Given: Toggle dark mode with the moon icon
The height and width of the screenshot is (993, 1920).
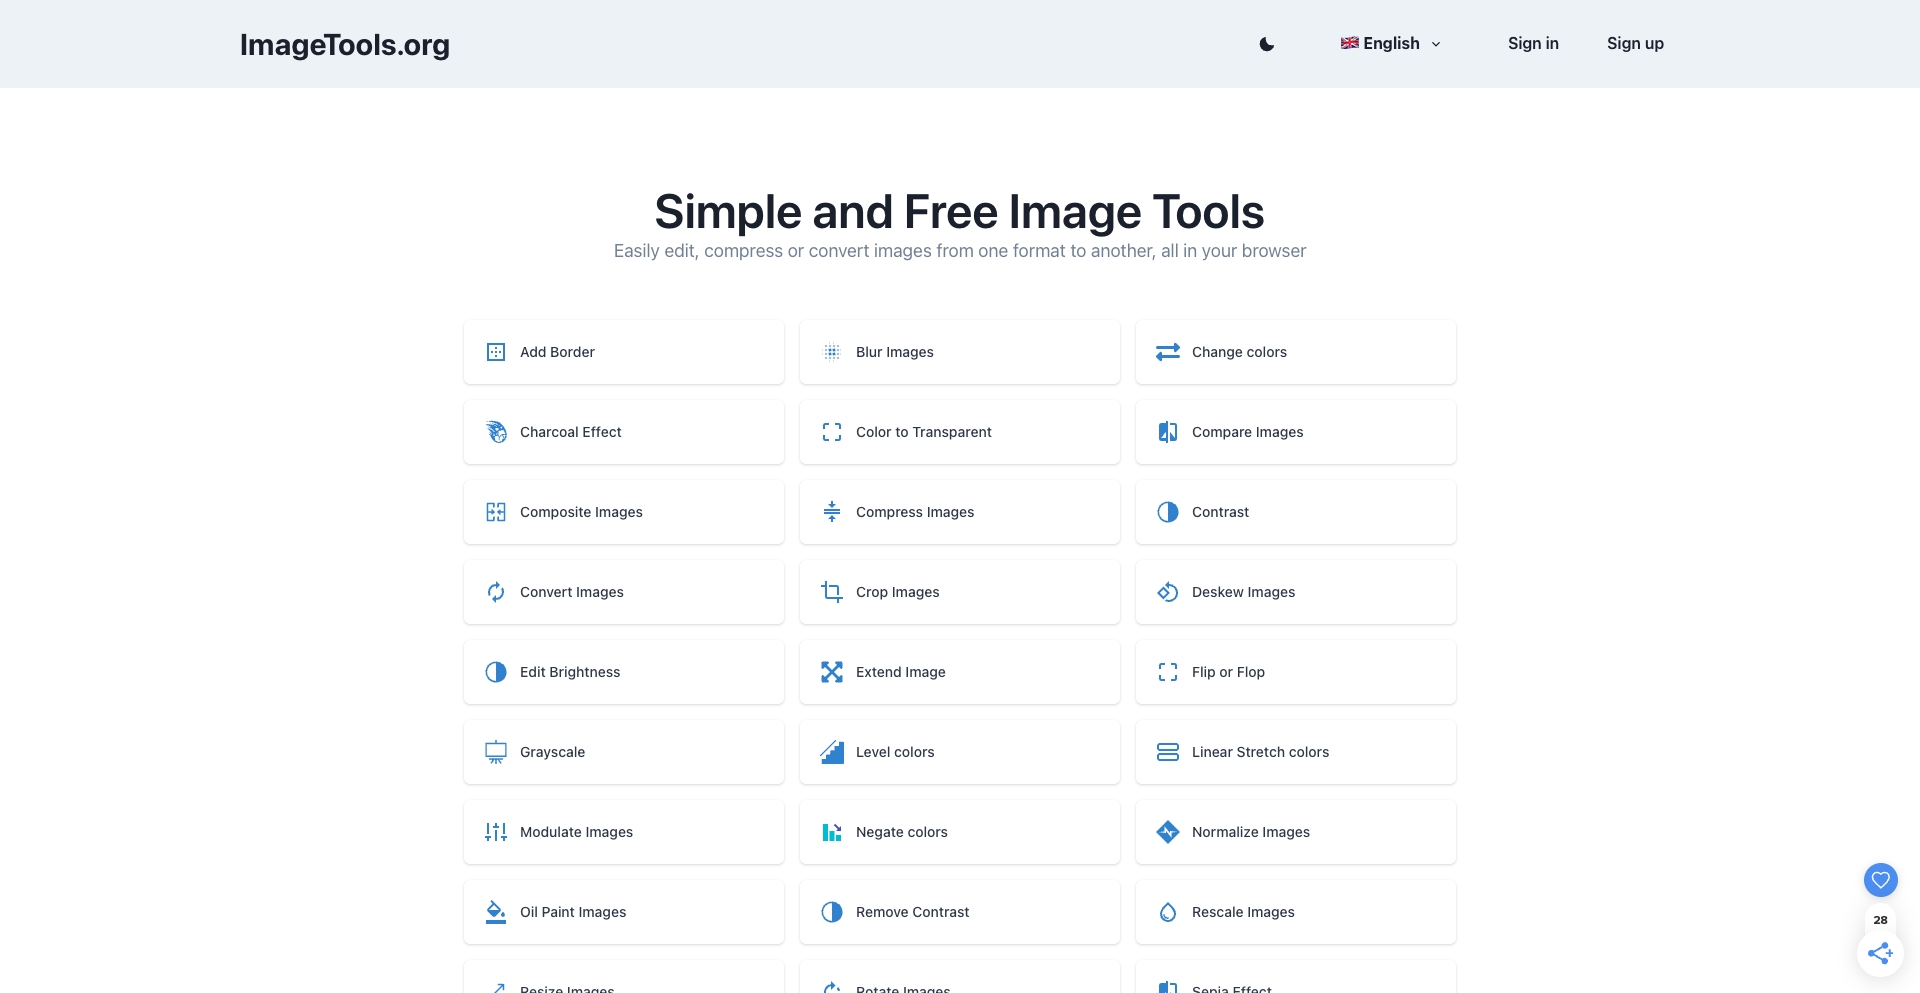Looking at the screenshot, I should point(1267,44).
